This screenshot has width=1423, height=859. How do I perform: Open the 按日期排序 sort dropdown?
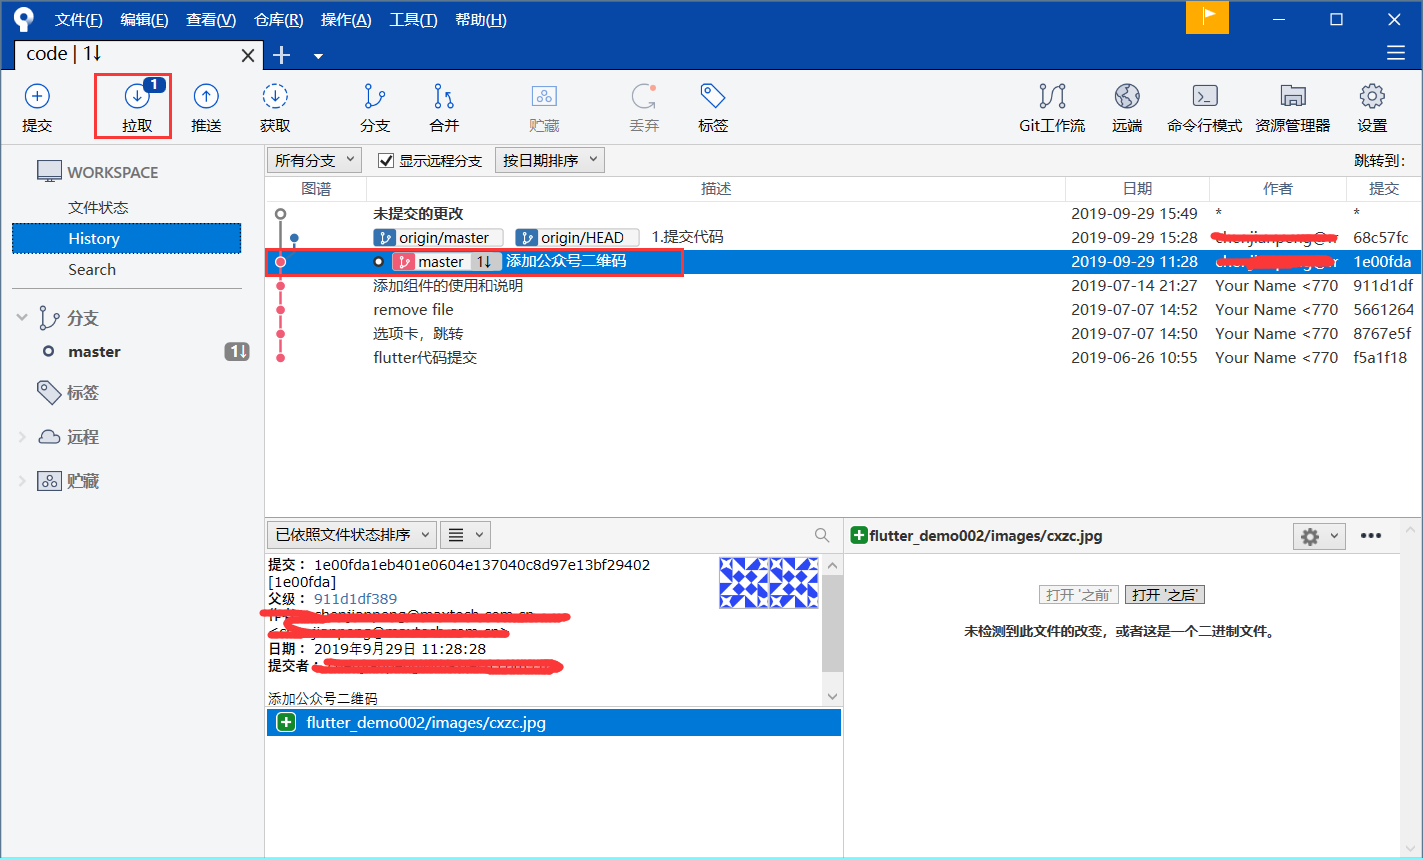pos(549,159)
